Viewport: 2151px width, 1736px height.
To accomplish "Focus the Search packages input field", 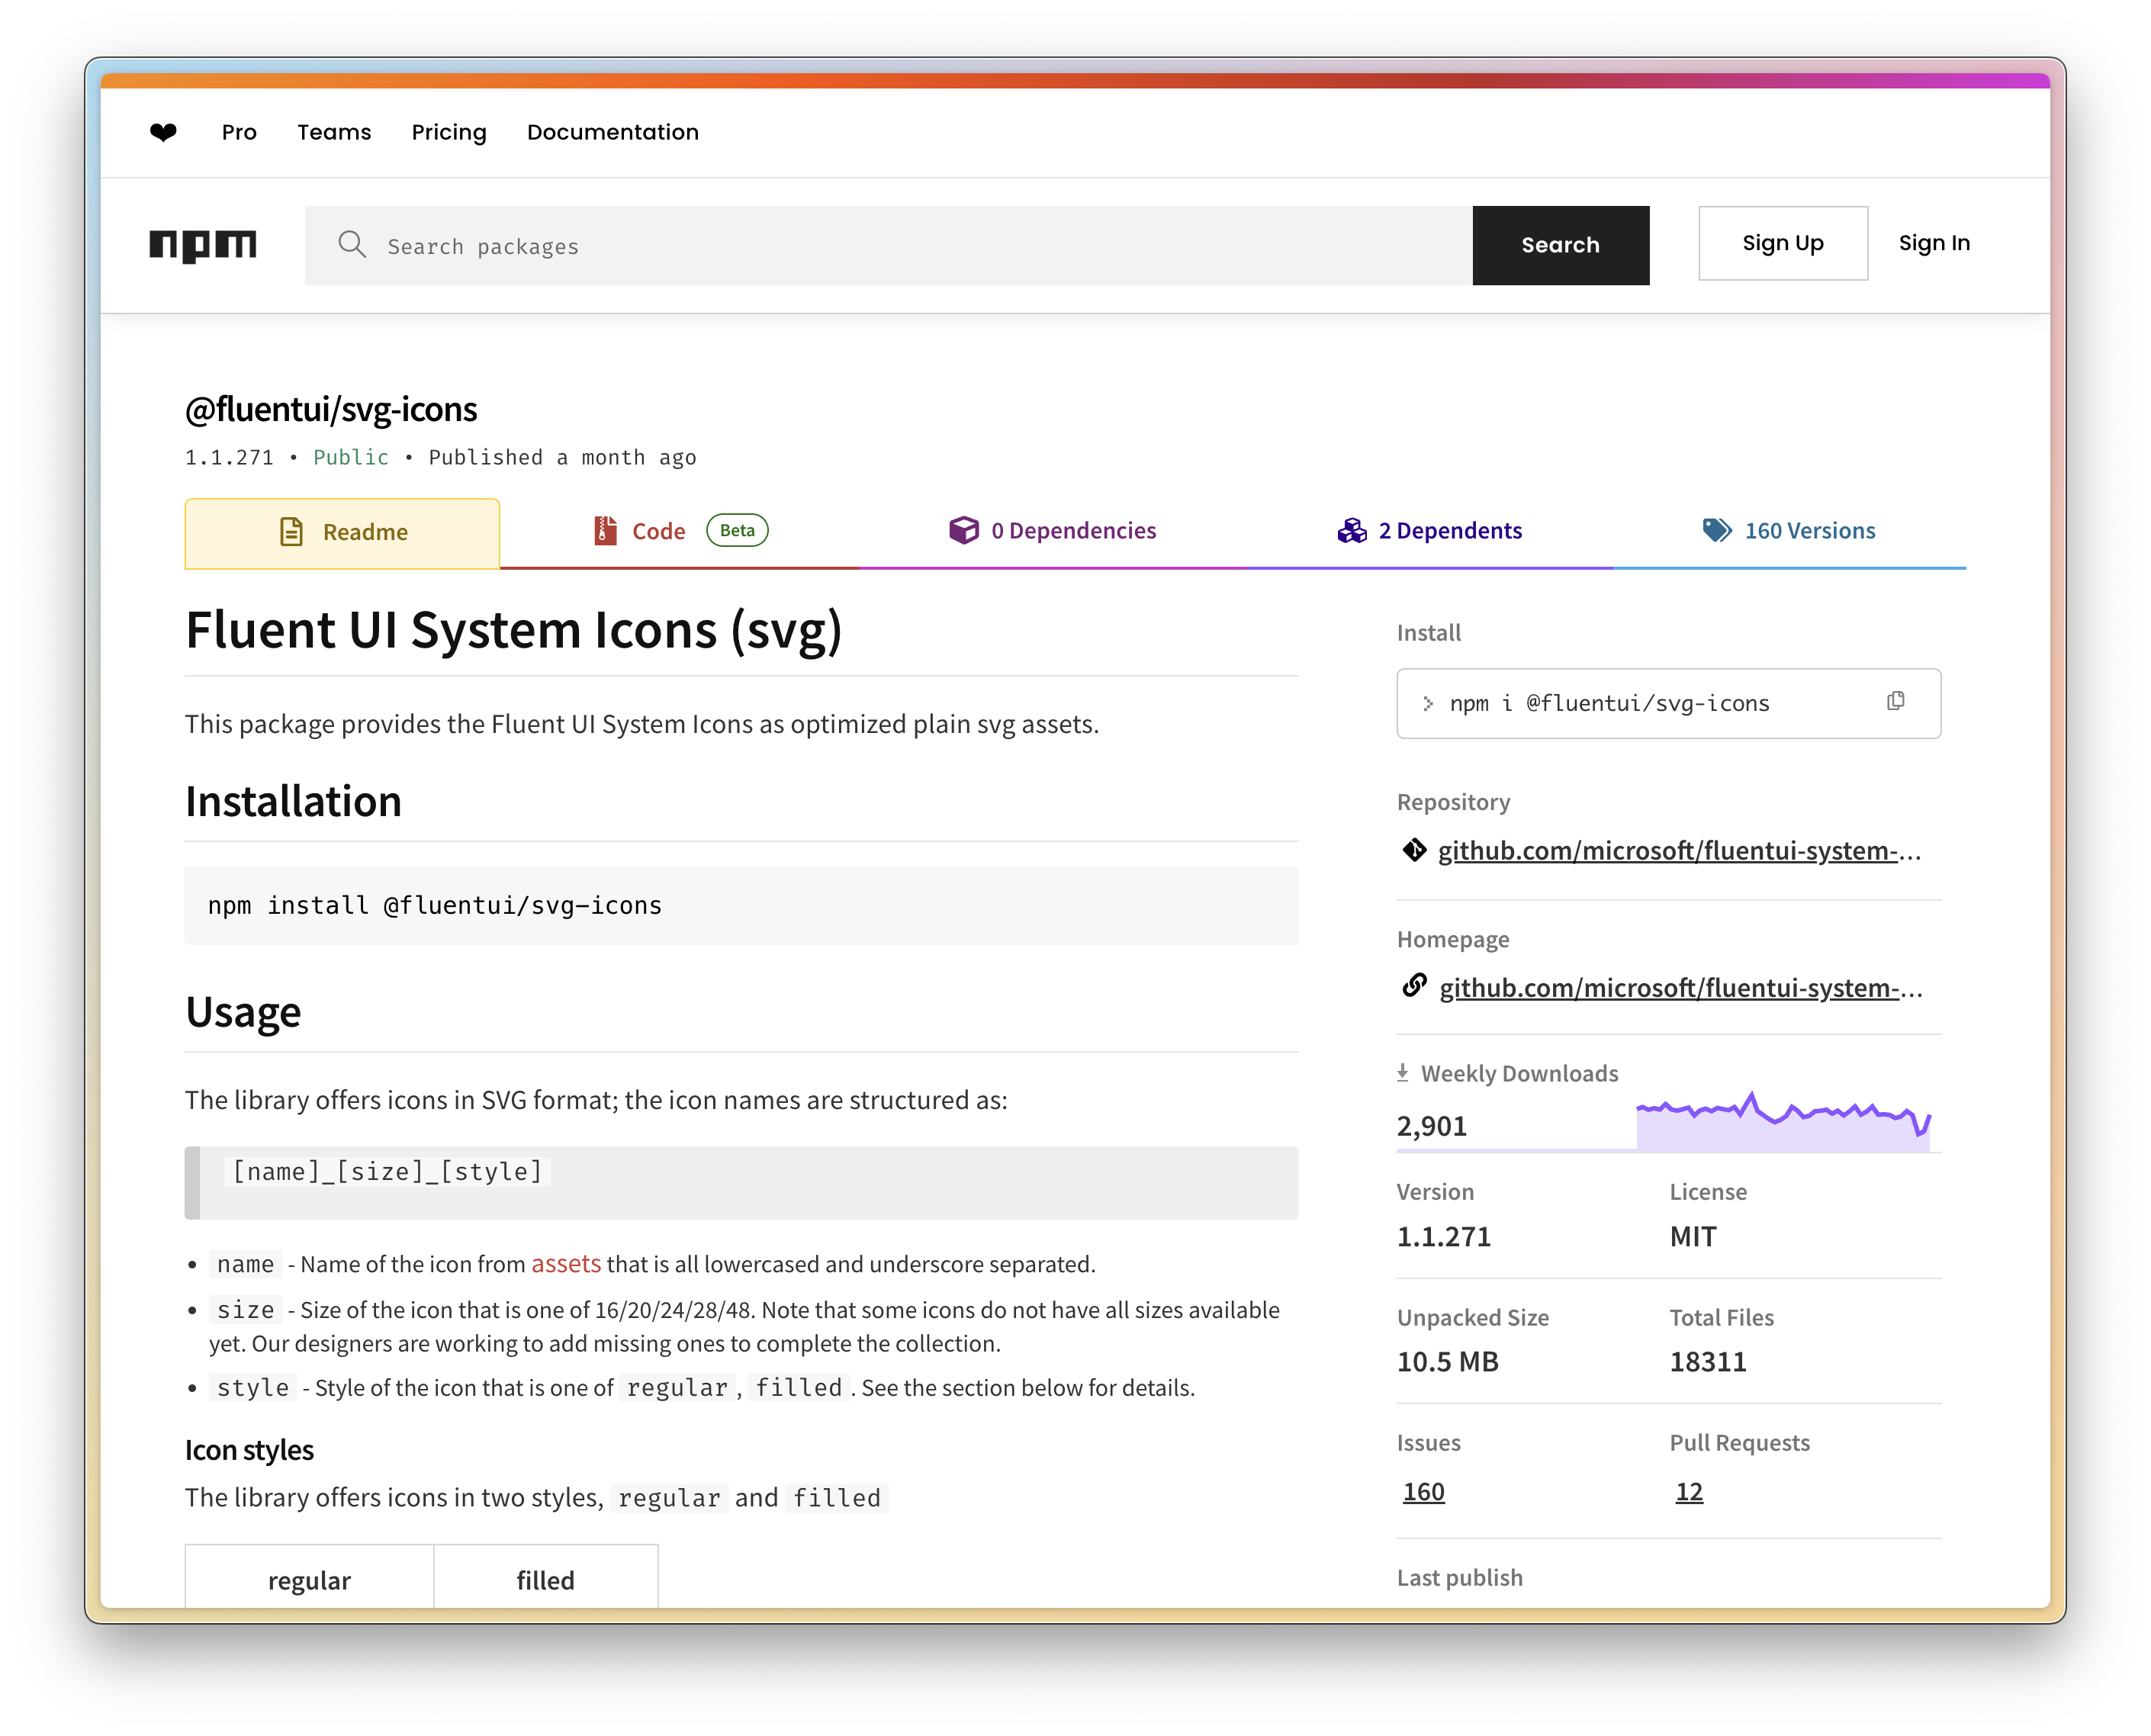I will point(888,245).
